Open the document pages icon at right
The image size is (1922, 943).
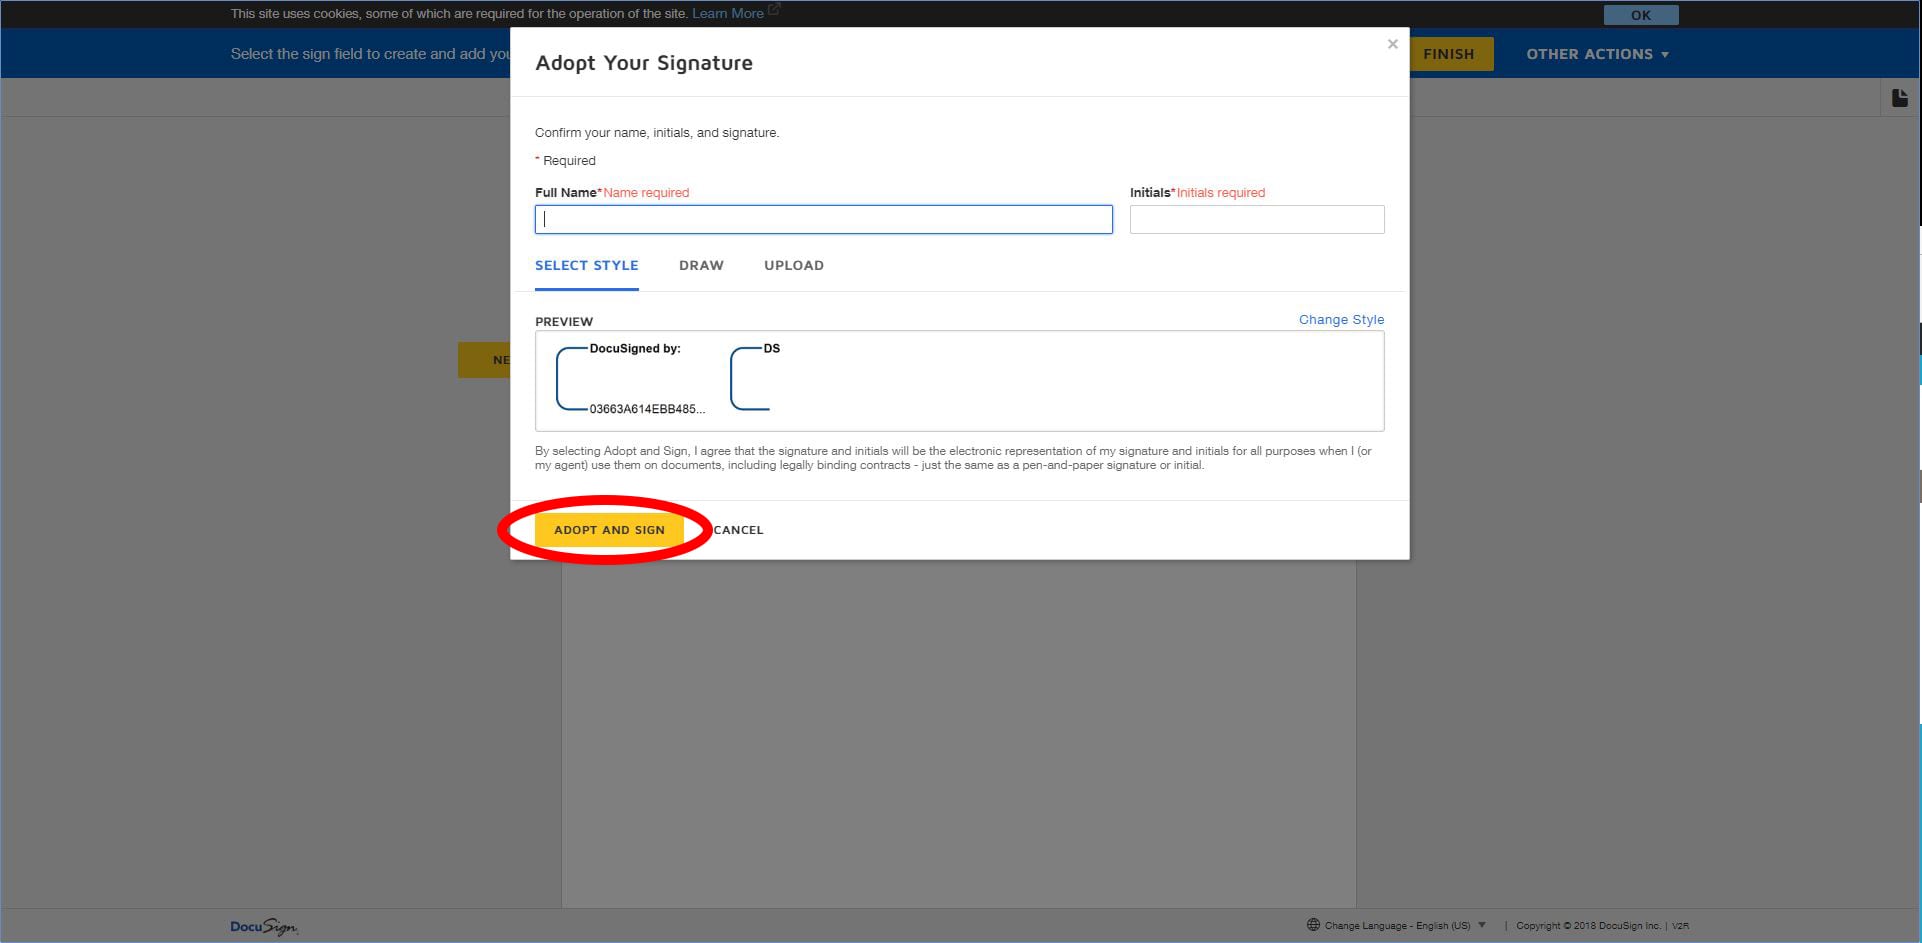click(x=1899, y=98)
